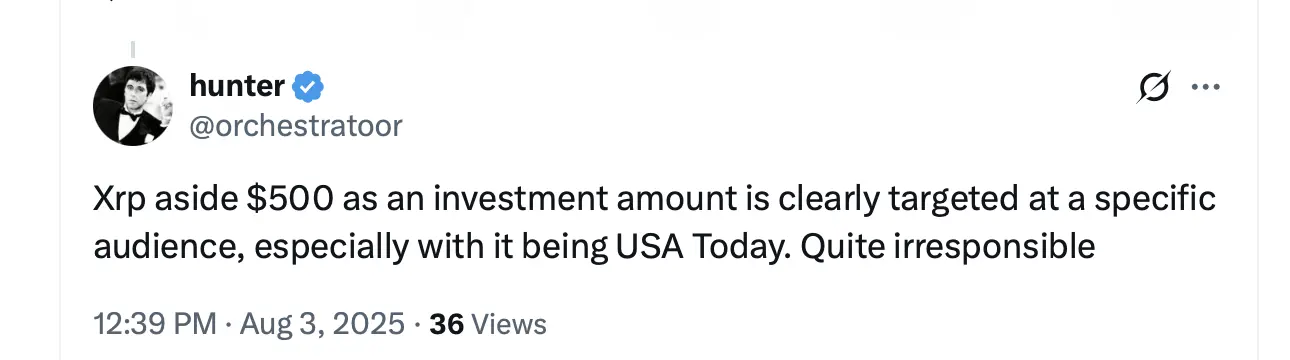Open the three-dot more options menu
1290x360 pixels.
pyautogui.click(x=1206, y=88)
